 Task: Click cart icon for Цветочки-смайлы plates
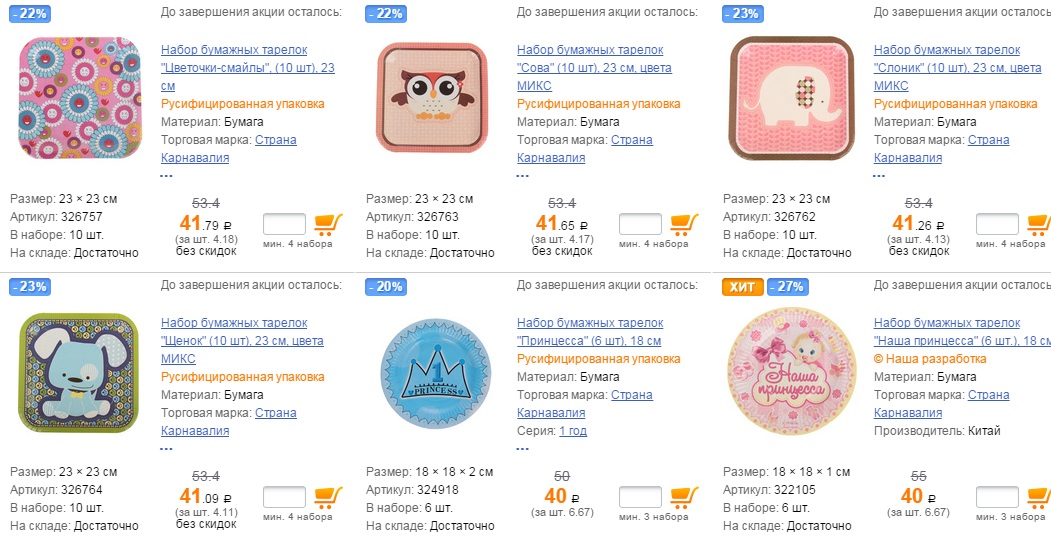click(328, 224)
